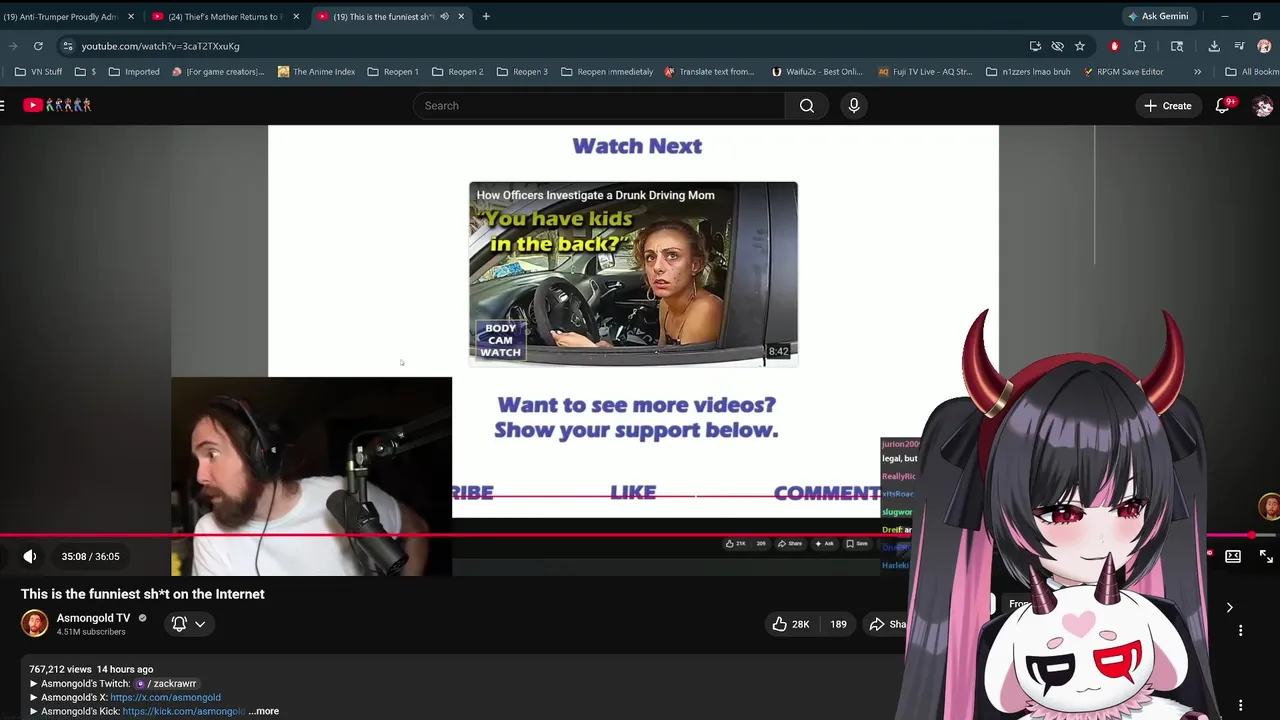Image resolution: width=1280 pixels, height=720 pixels.
Task: Open the Reopen 1 bookmark folder
Action: (393, 72)
